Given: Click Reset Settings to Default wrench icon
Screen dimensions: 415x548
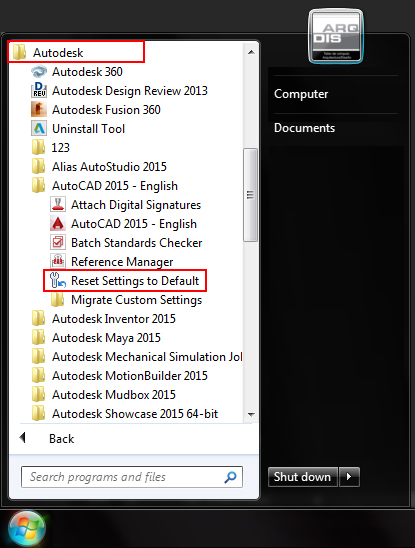Looking at the screenshot, I should 58,281.
